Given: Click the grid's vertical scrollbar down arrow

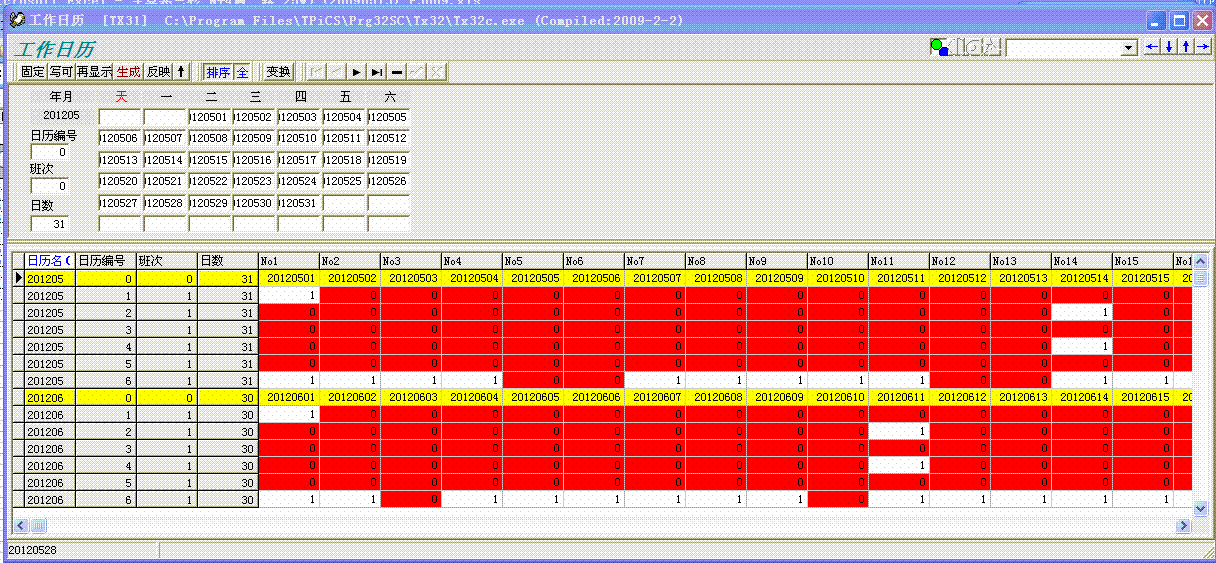Looking at the screenshot, I should pyautogui.click(x=1201, y=508).
